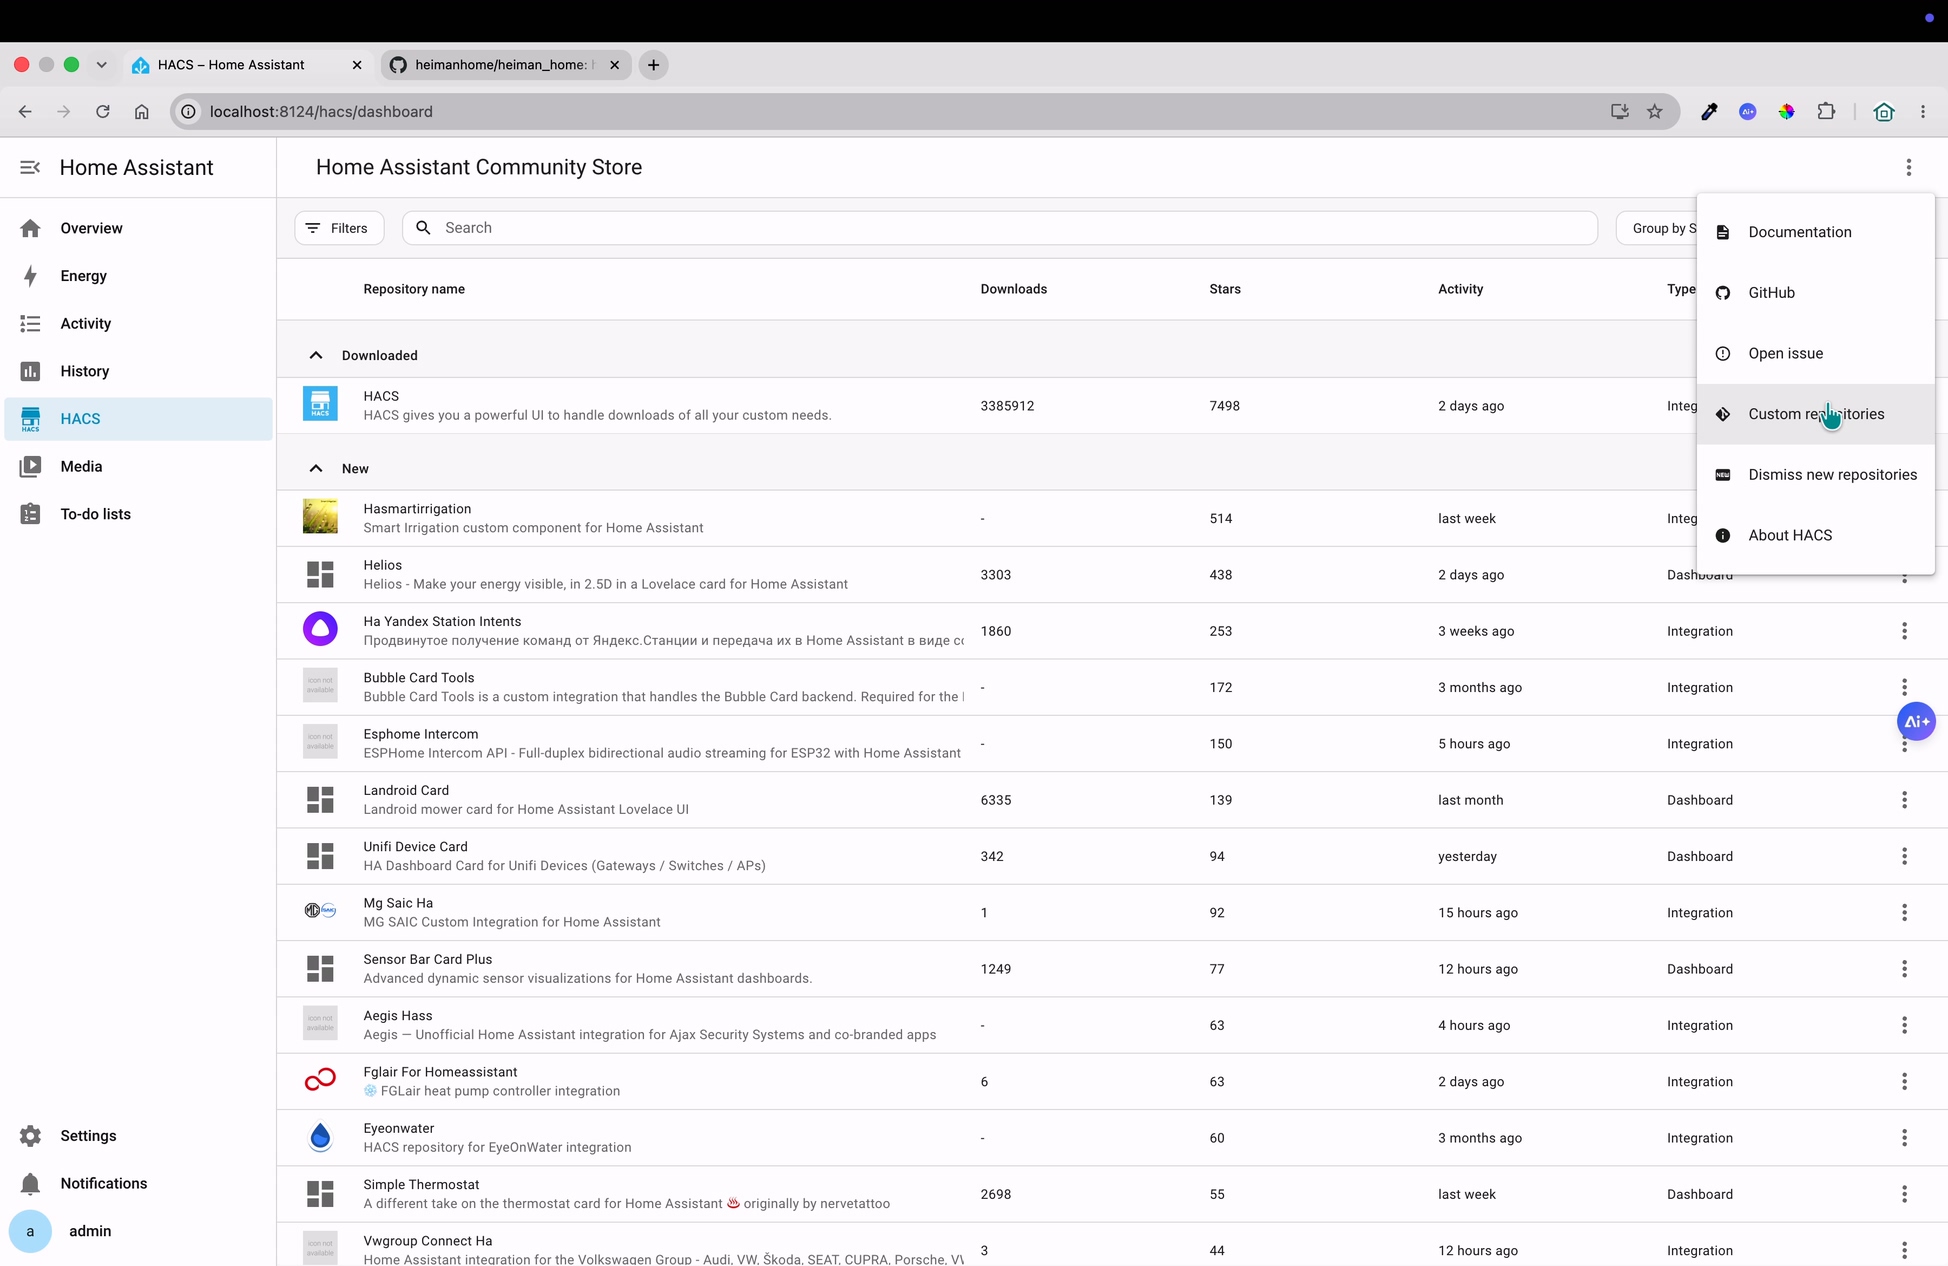Screen dimensions: 1948x1266
Task: Open row menu for Ha Yandex Station Intents
Action: coord(1904,631)
